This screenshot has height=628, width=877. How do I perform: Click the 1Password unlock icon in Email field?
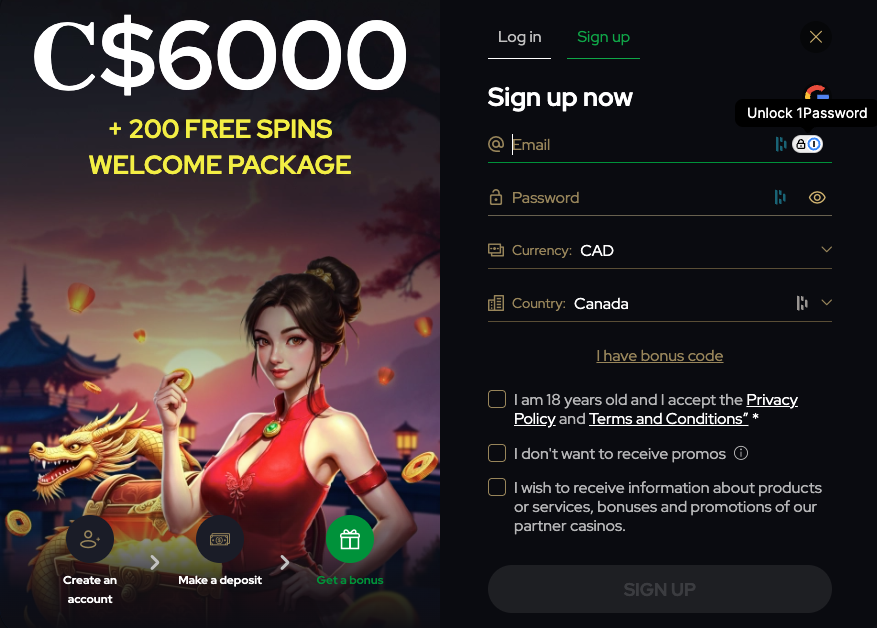click(807, 144)
